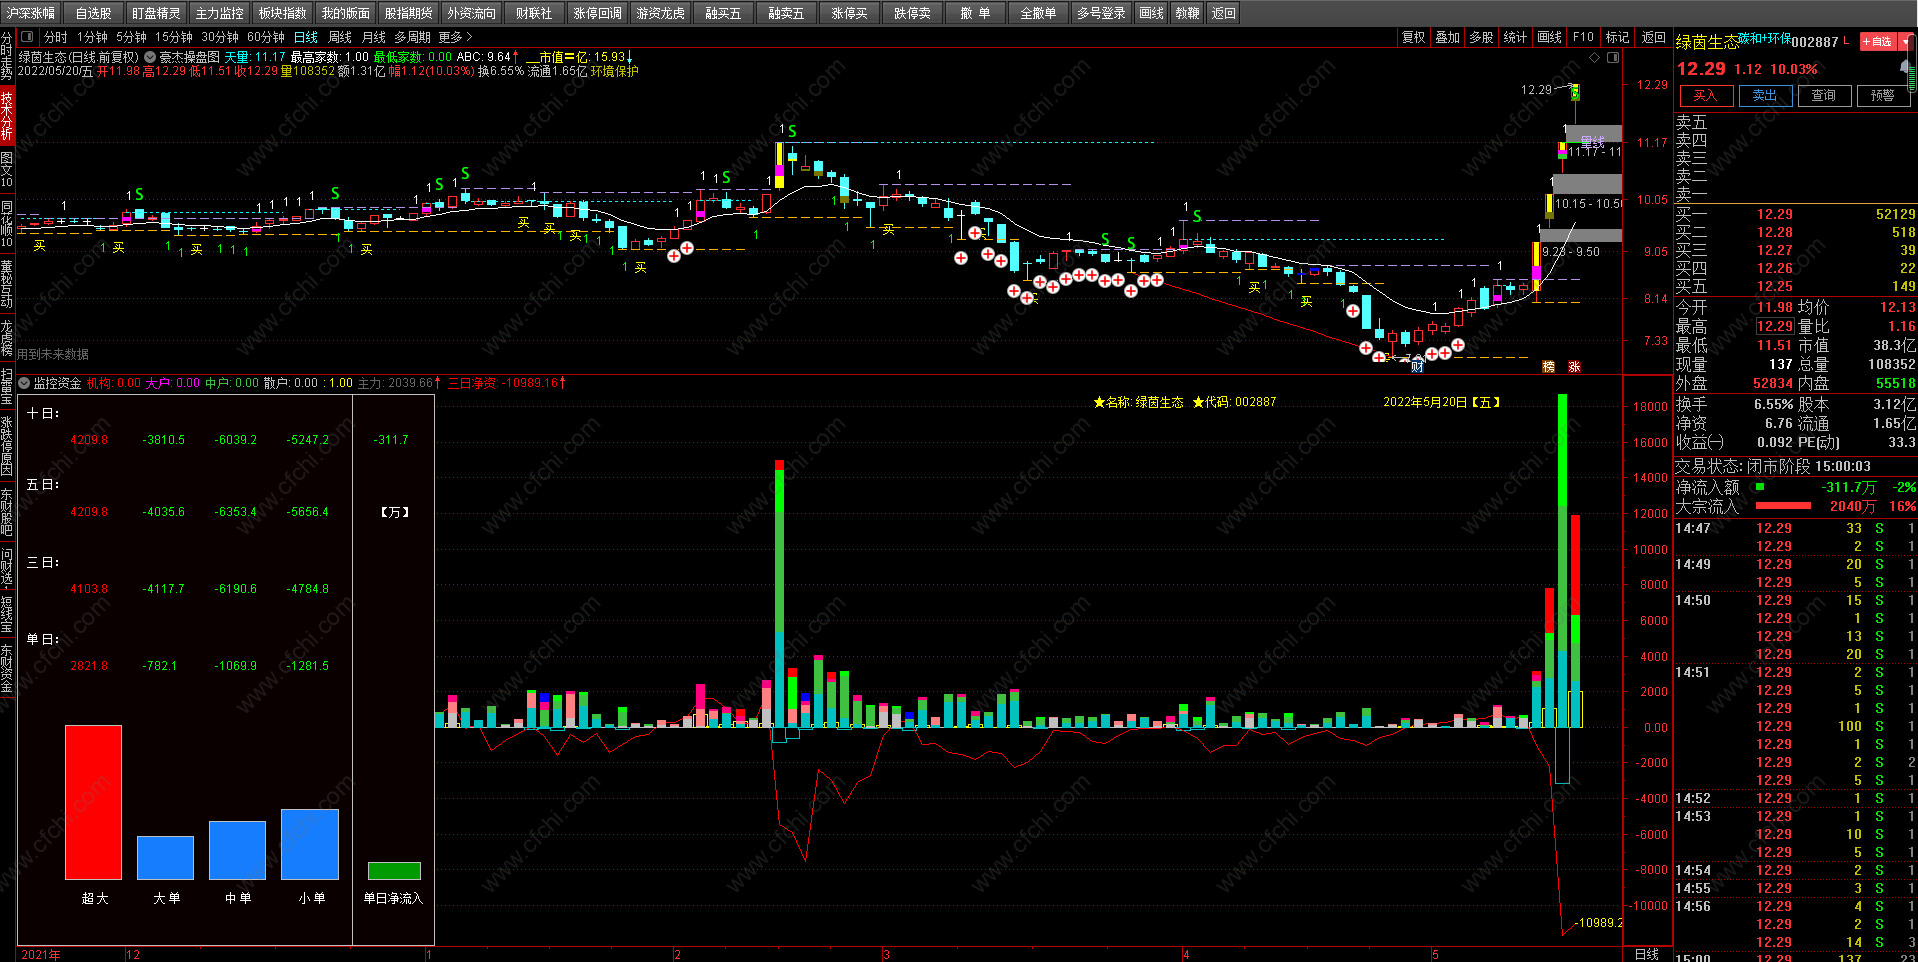This screenshot has width=1918, height=962.
Task: Open the 主力监控 top menu
Action: pos(219,13)
